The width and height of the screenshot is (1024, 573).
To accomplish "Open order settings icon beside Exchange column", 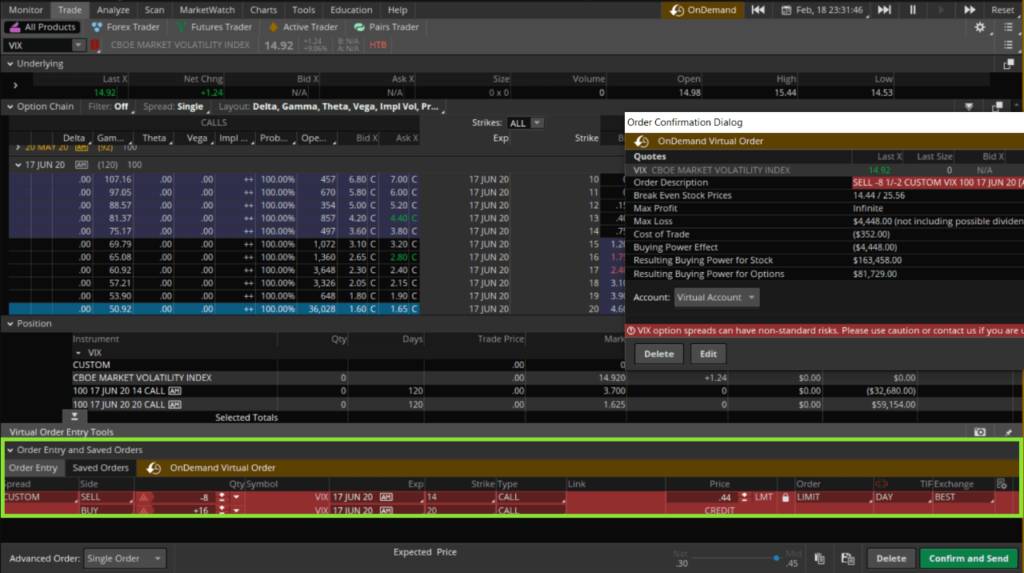I will (x=1002, y=484).
